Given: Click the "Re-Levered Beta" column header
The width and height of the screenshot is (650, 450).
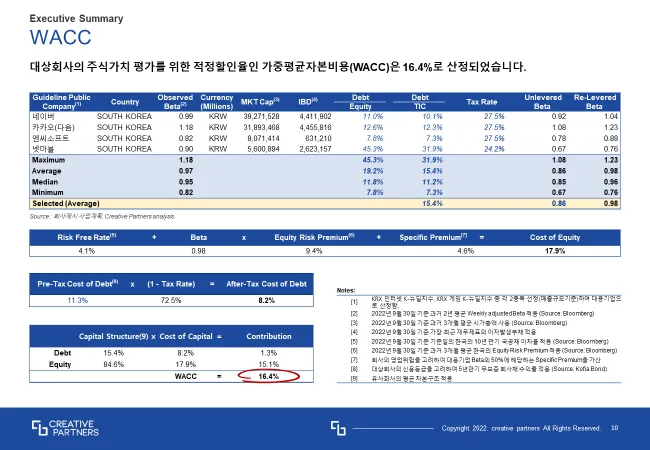Looking at the screenshot, I should point(594,102).
